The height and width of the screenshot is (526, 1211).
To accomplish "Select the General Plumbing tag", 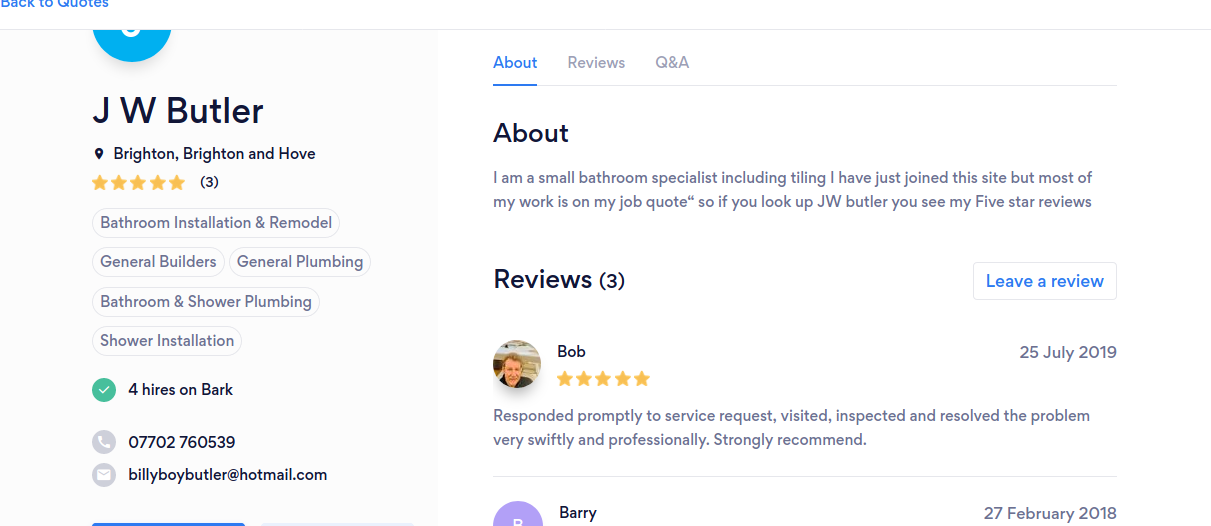I will 300,262.
